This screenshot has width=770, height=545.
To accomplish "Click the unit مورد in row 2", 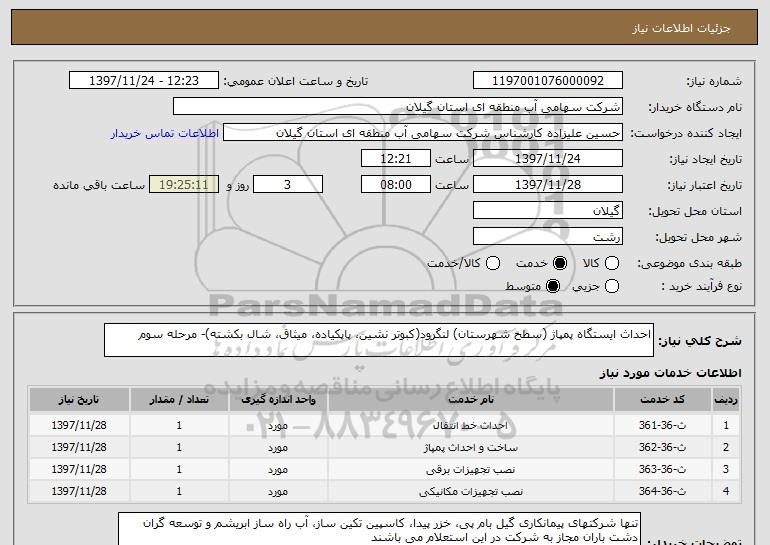I will click(x=278, y=447).
